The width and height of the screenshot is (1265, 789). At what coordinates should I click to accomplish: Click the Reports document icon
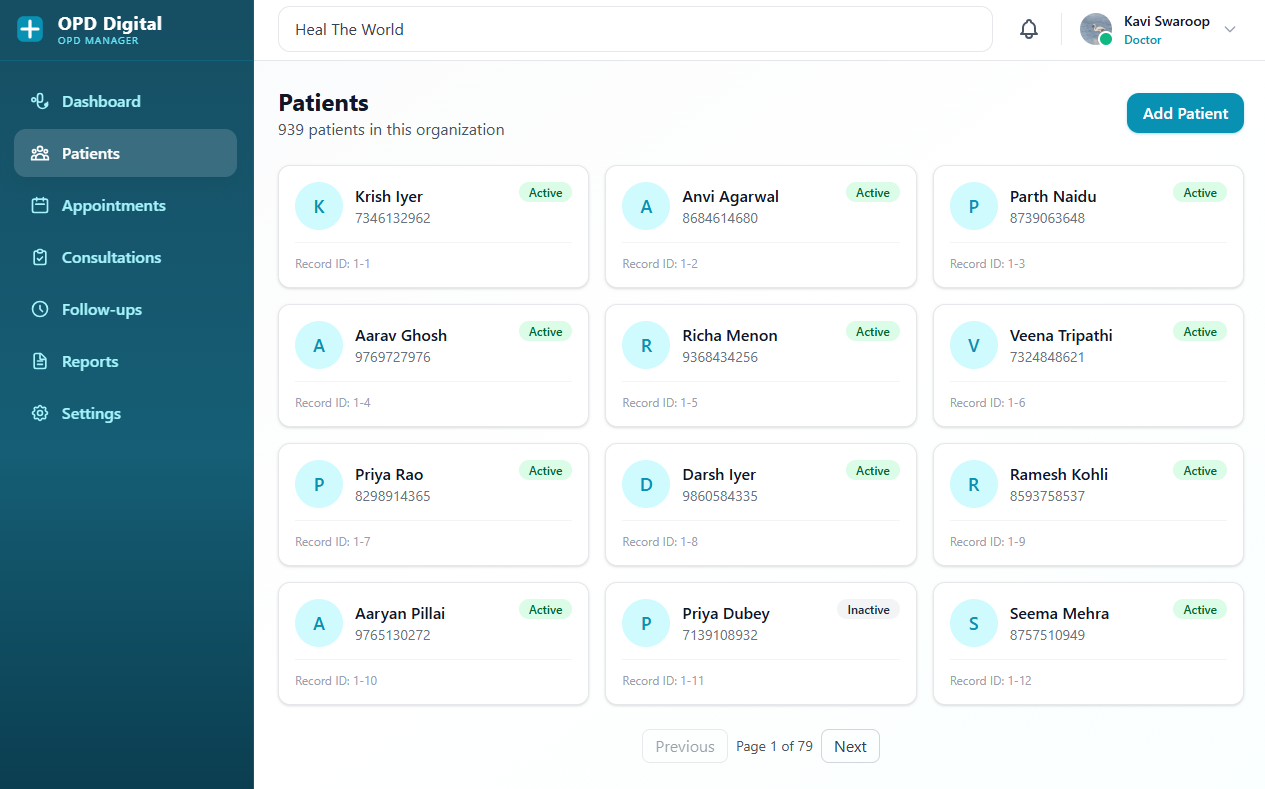coord(40,361)
